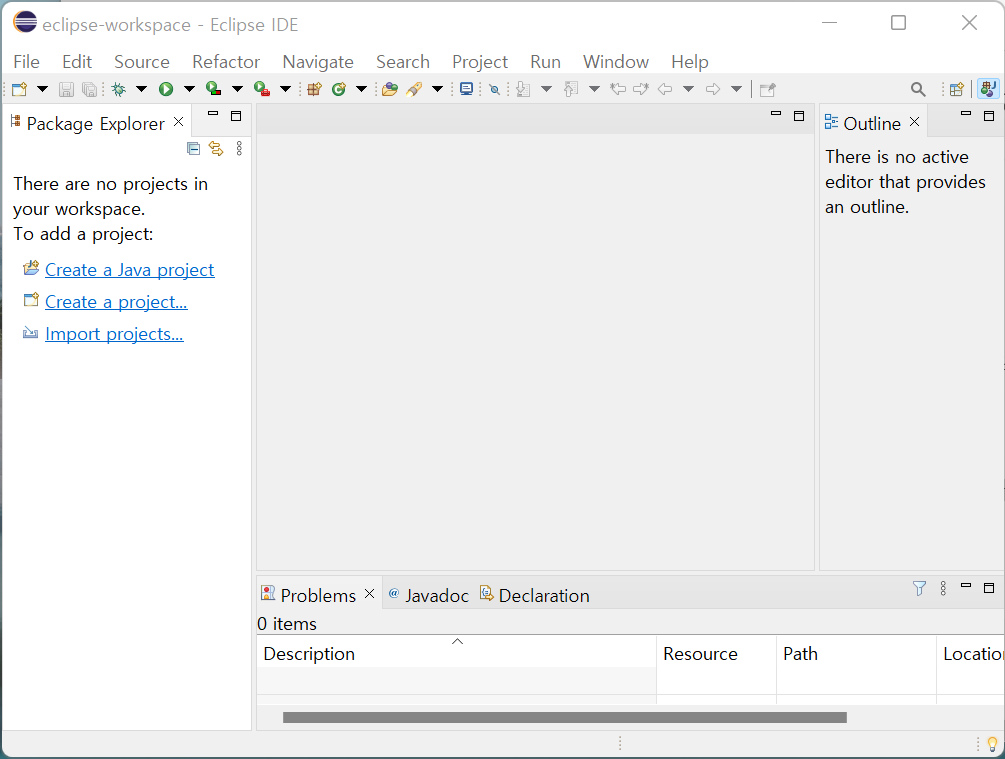The image size is (1005, 759).
Task: Click the Create a project... link
Action: point(116,302)
